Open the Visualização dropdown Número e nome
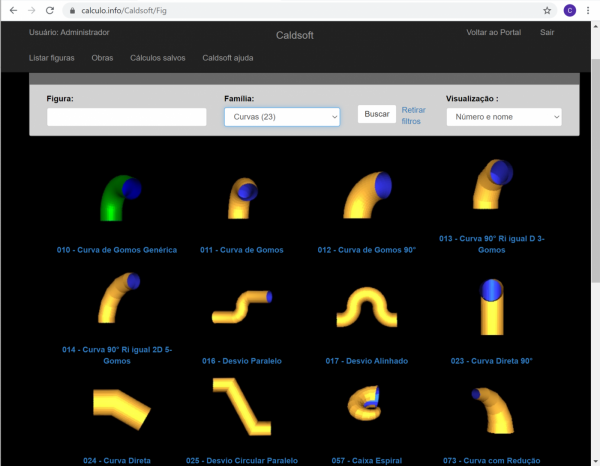 pos(503,117)
